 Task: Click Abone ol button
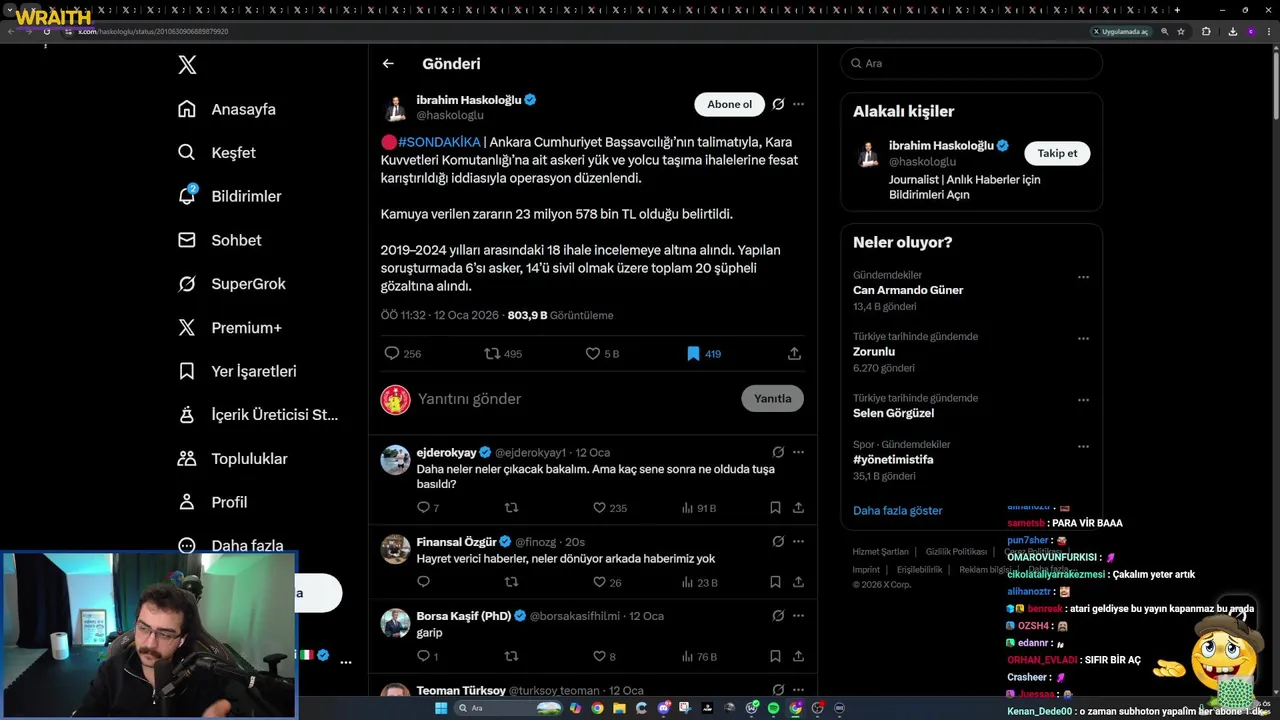click(729, 104)
